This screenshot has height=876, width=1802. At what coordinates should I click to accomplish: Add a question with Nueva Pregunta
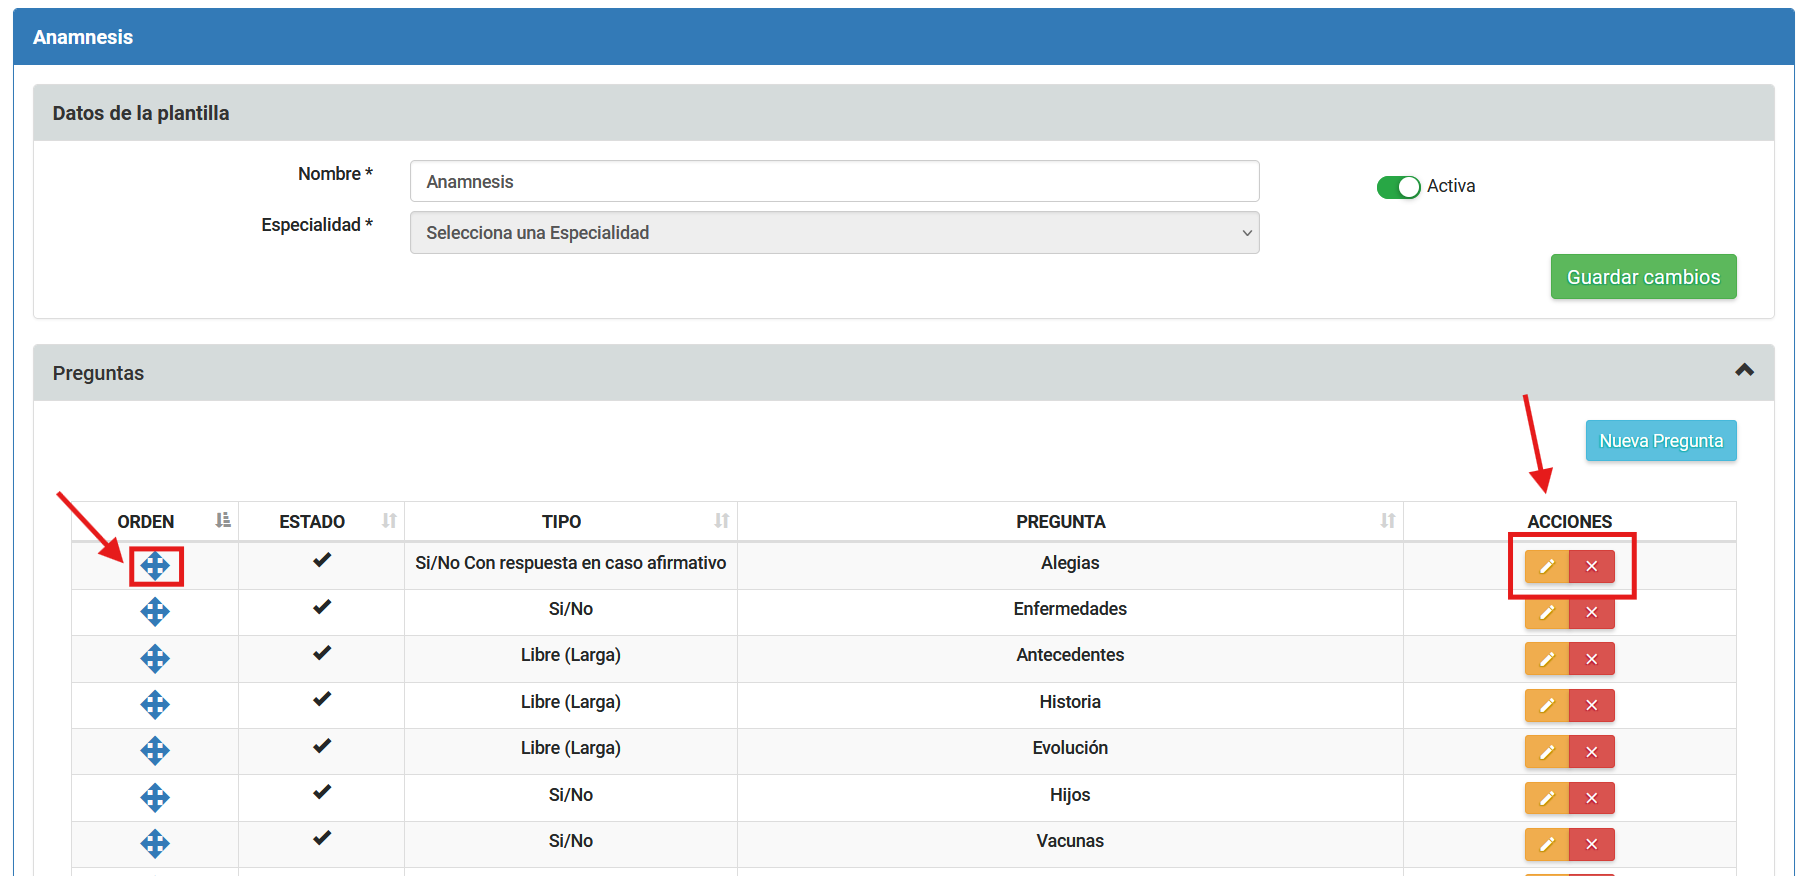coord(1660,441)
